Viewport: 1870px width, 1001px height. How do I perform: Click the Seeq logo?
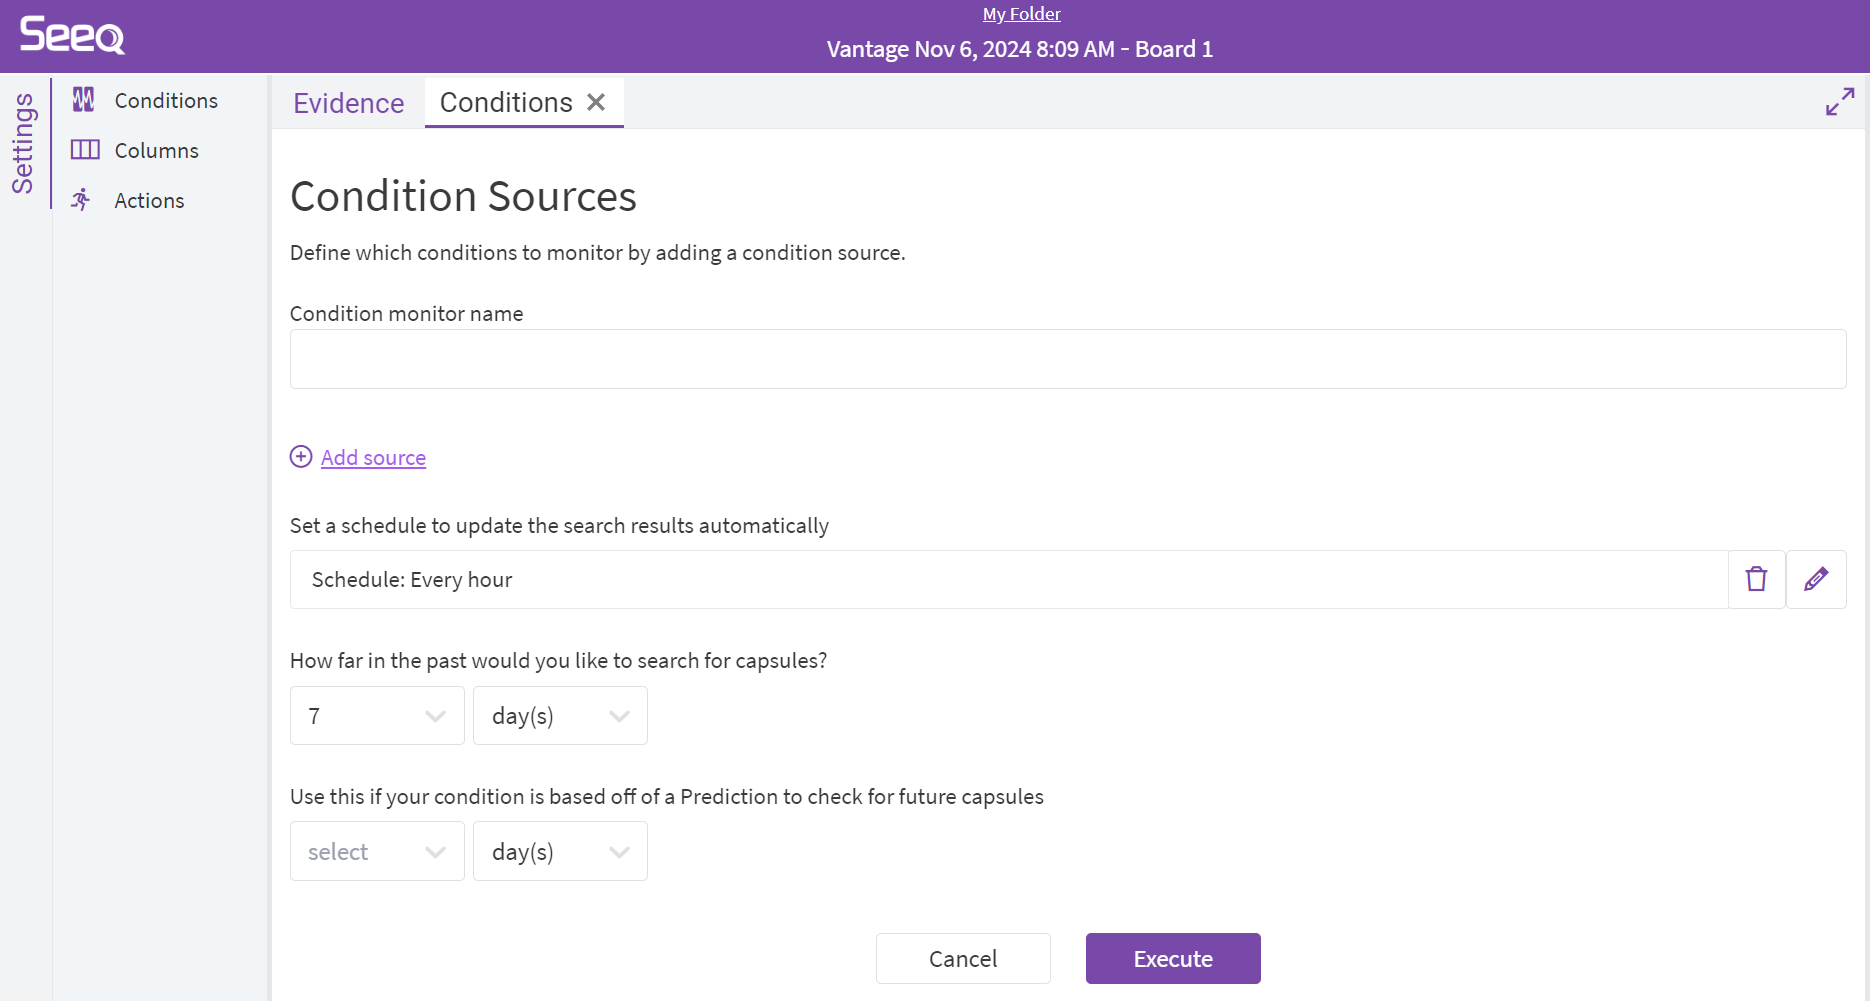tap(72, 35)
